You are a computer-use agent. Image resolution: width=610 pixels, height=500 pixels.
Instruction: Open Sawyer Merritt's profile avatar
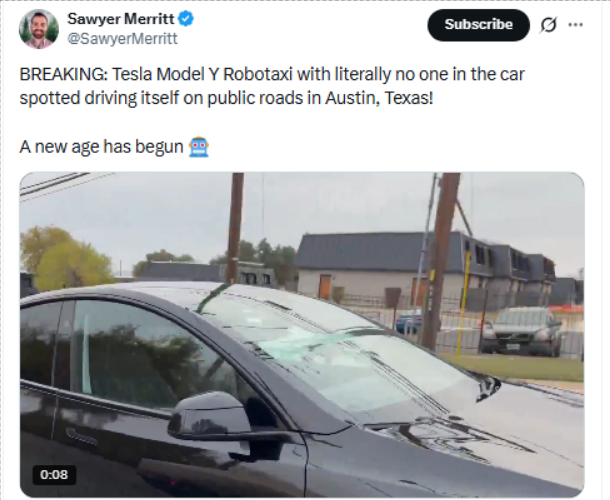pos(39,29)
